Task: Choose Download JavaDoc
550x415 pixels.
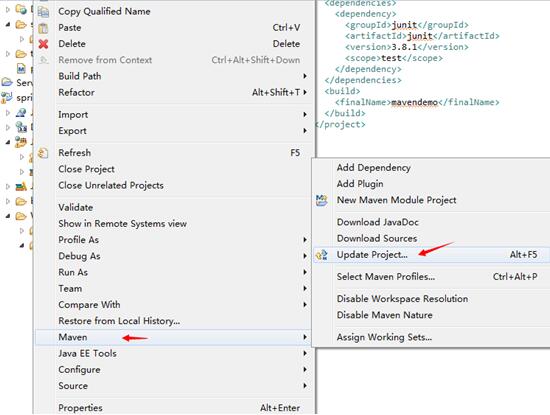Action: [x=431, y=222]
